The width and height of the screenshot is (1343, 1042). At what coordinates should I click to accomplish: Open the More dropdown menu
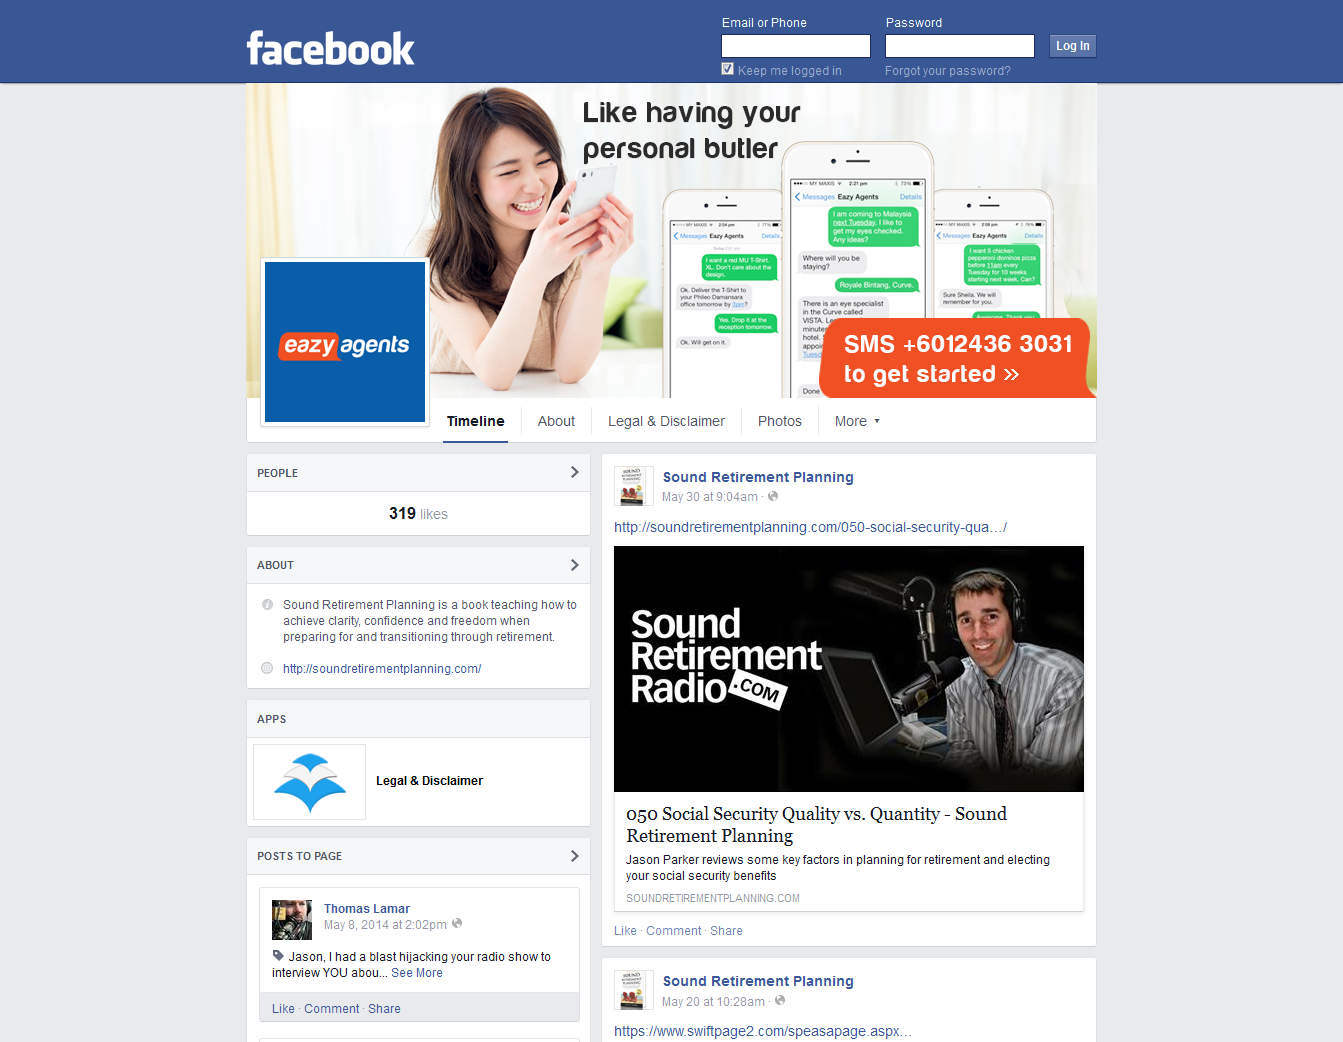coord(857,421)
